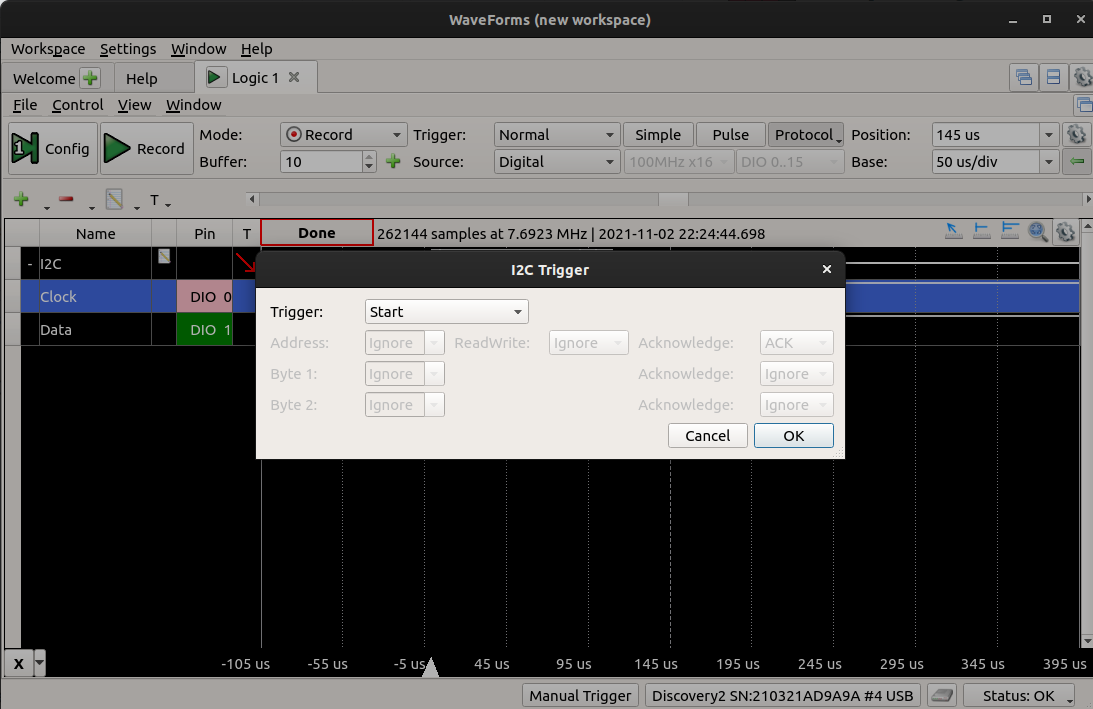Screen dimensions: 1093x709
Task: Open plot settings with the gear icon
Action: (x=1065, y=231)
